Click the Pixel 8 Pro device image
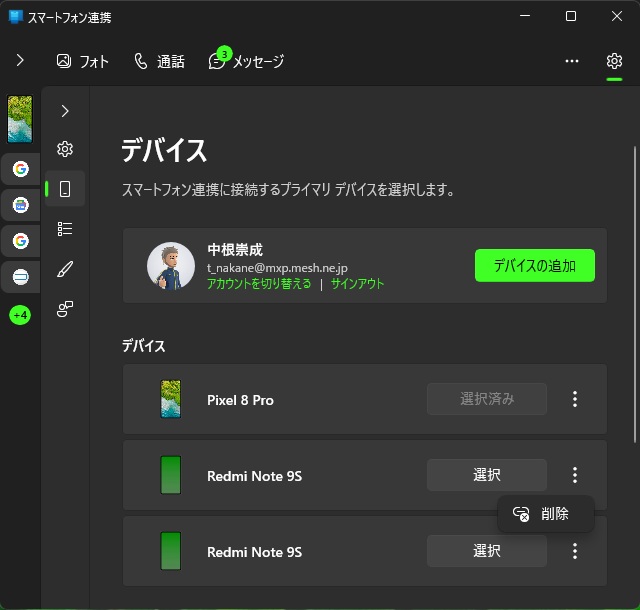Viewport: 640px width, 610px height. click(x=171, y=399)
